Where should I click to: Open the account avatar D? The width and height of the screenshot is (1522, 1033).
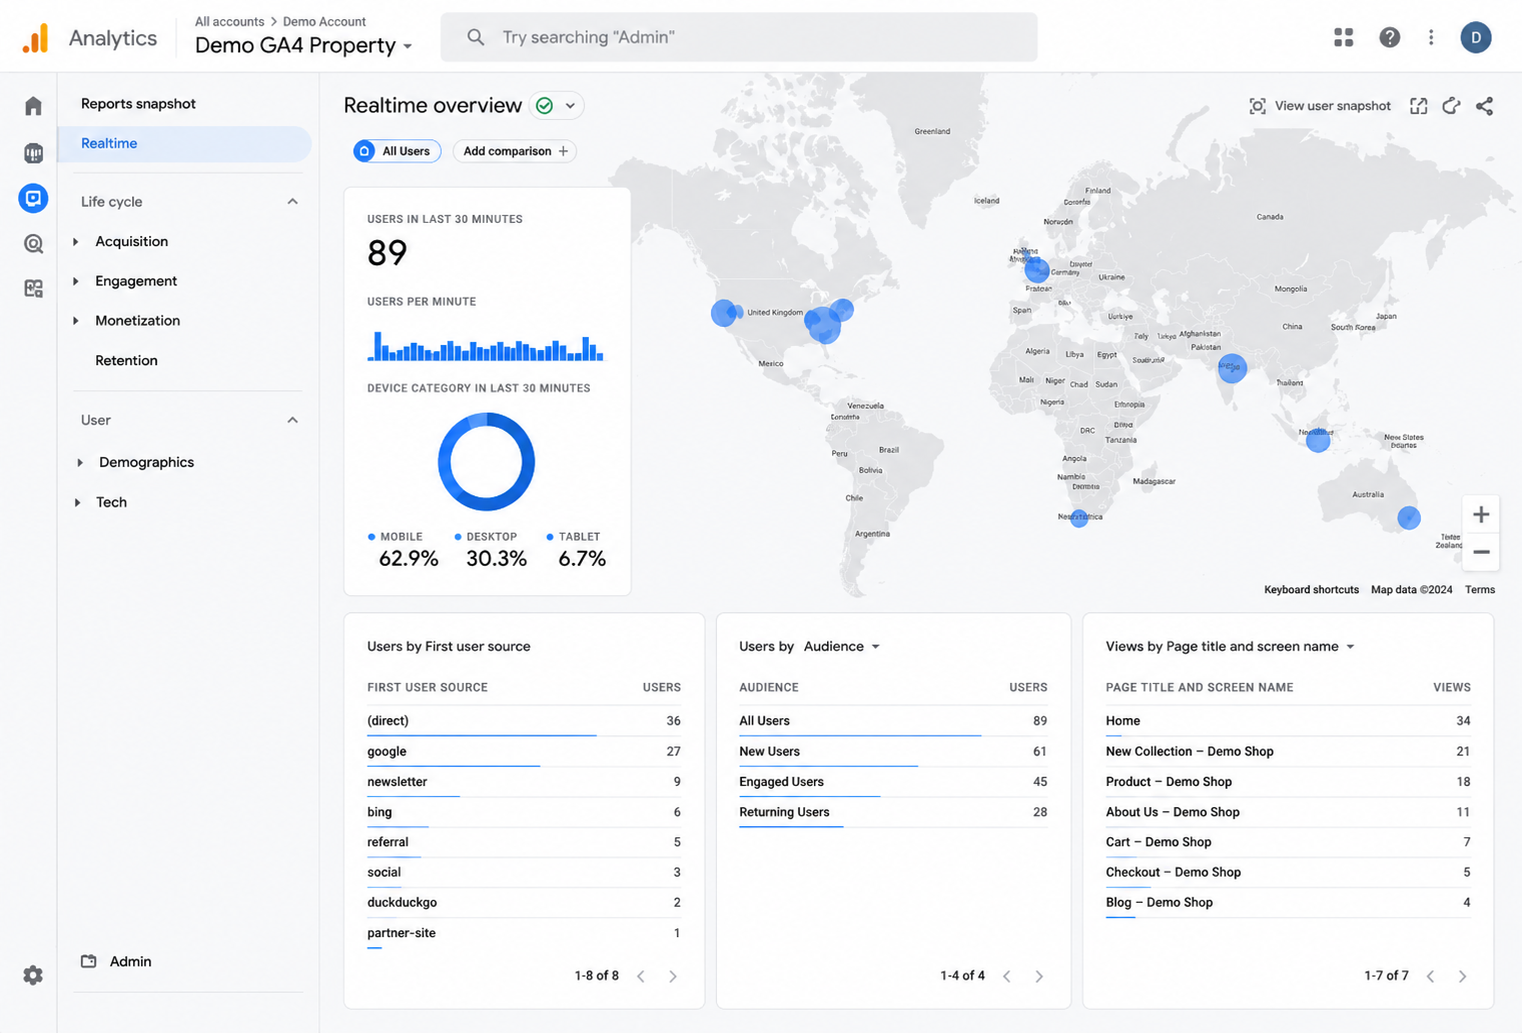coord(1476,37)
